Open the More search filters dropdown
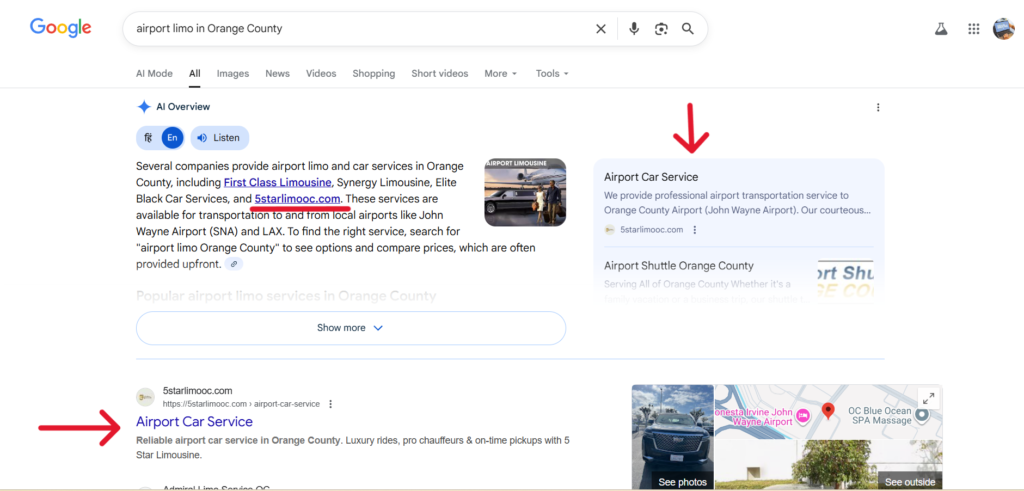Screen dimensions: 1024x491 coord(500,74)
